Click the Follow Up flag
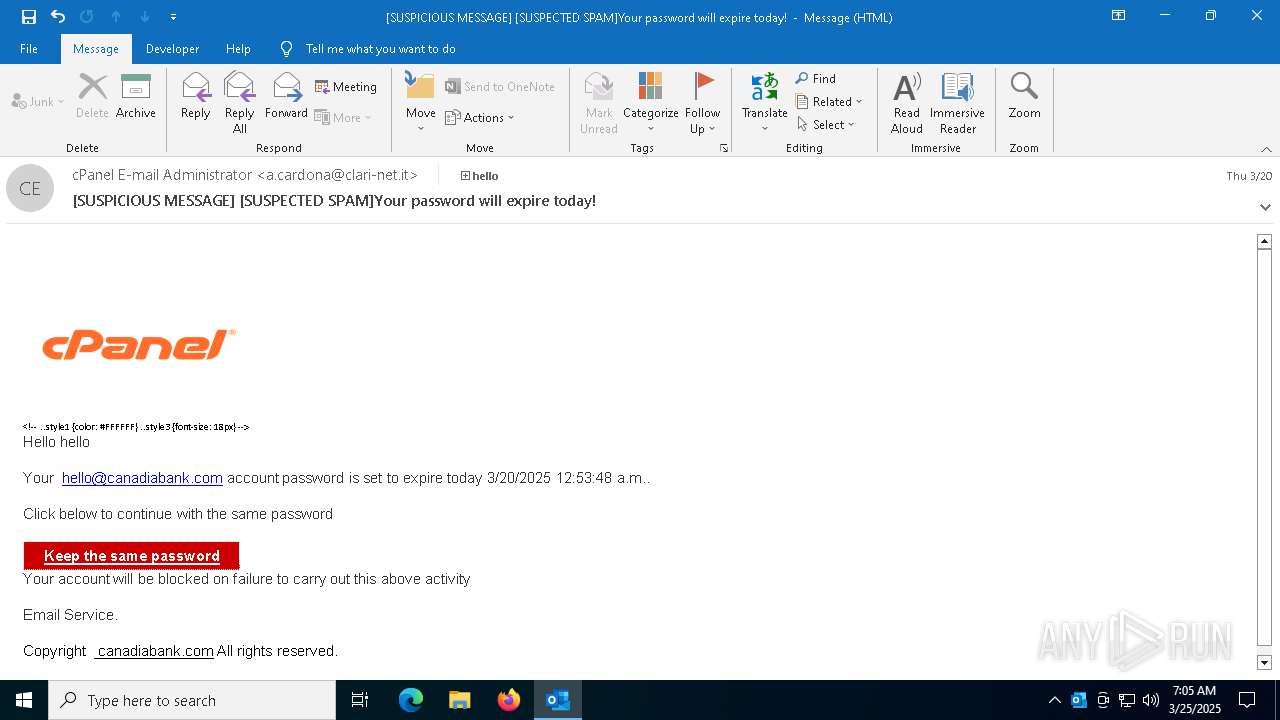Viewport: 1280px width, 720px height. pos(703,102)
